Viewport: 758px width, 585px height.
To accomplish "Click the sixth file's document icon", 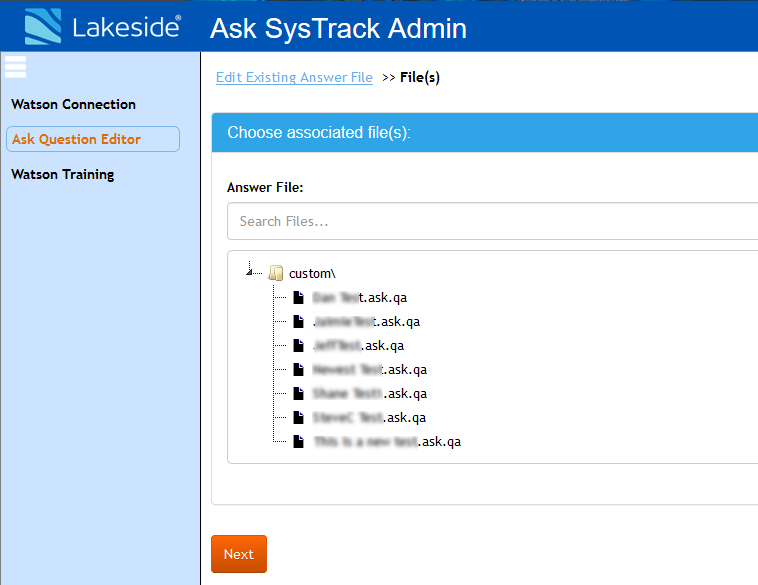I will click(299, 418).
